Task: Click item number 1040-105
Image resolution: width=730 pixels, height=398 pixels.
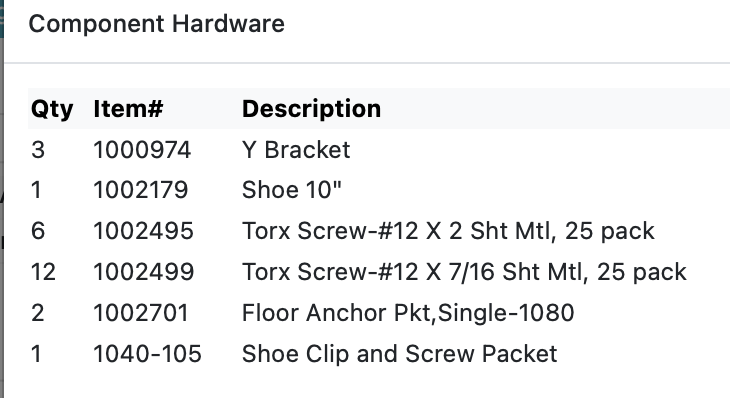Action: point(147,354)
